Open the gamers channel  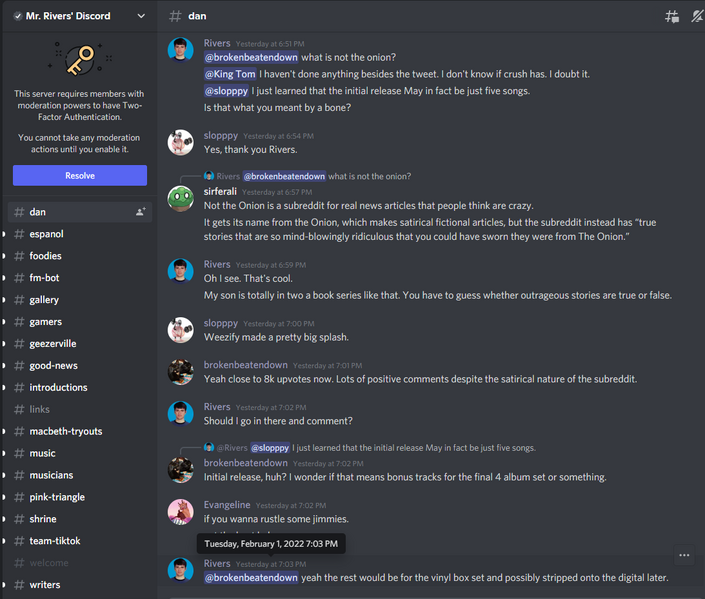pyautogui.click(x=46, y=322)
